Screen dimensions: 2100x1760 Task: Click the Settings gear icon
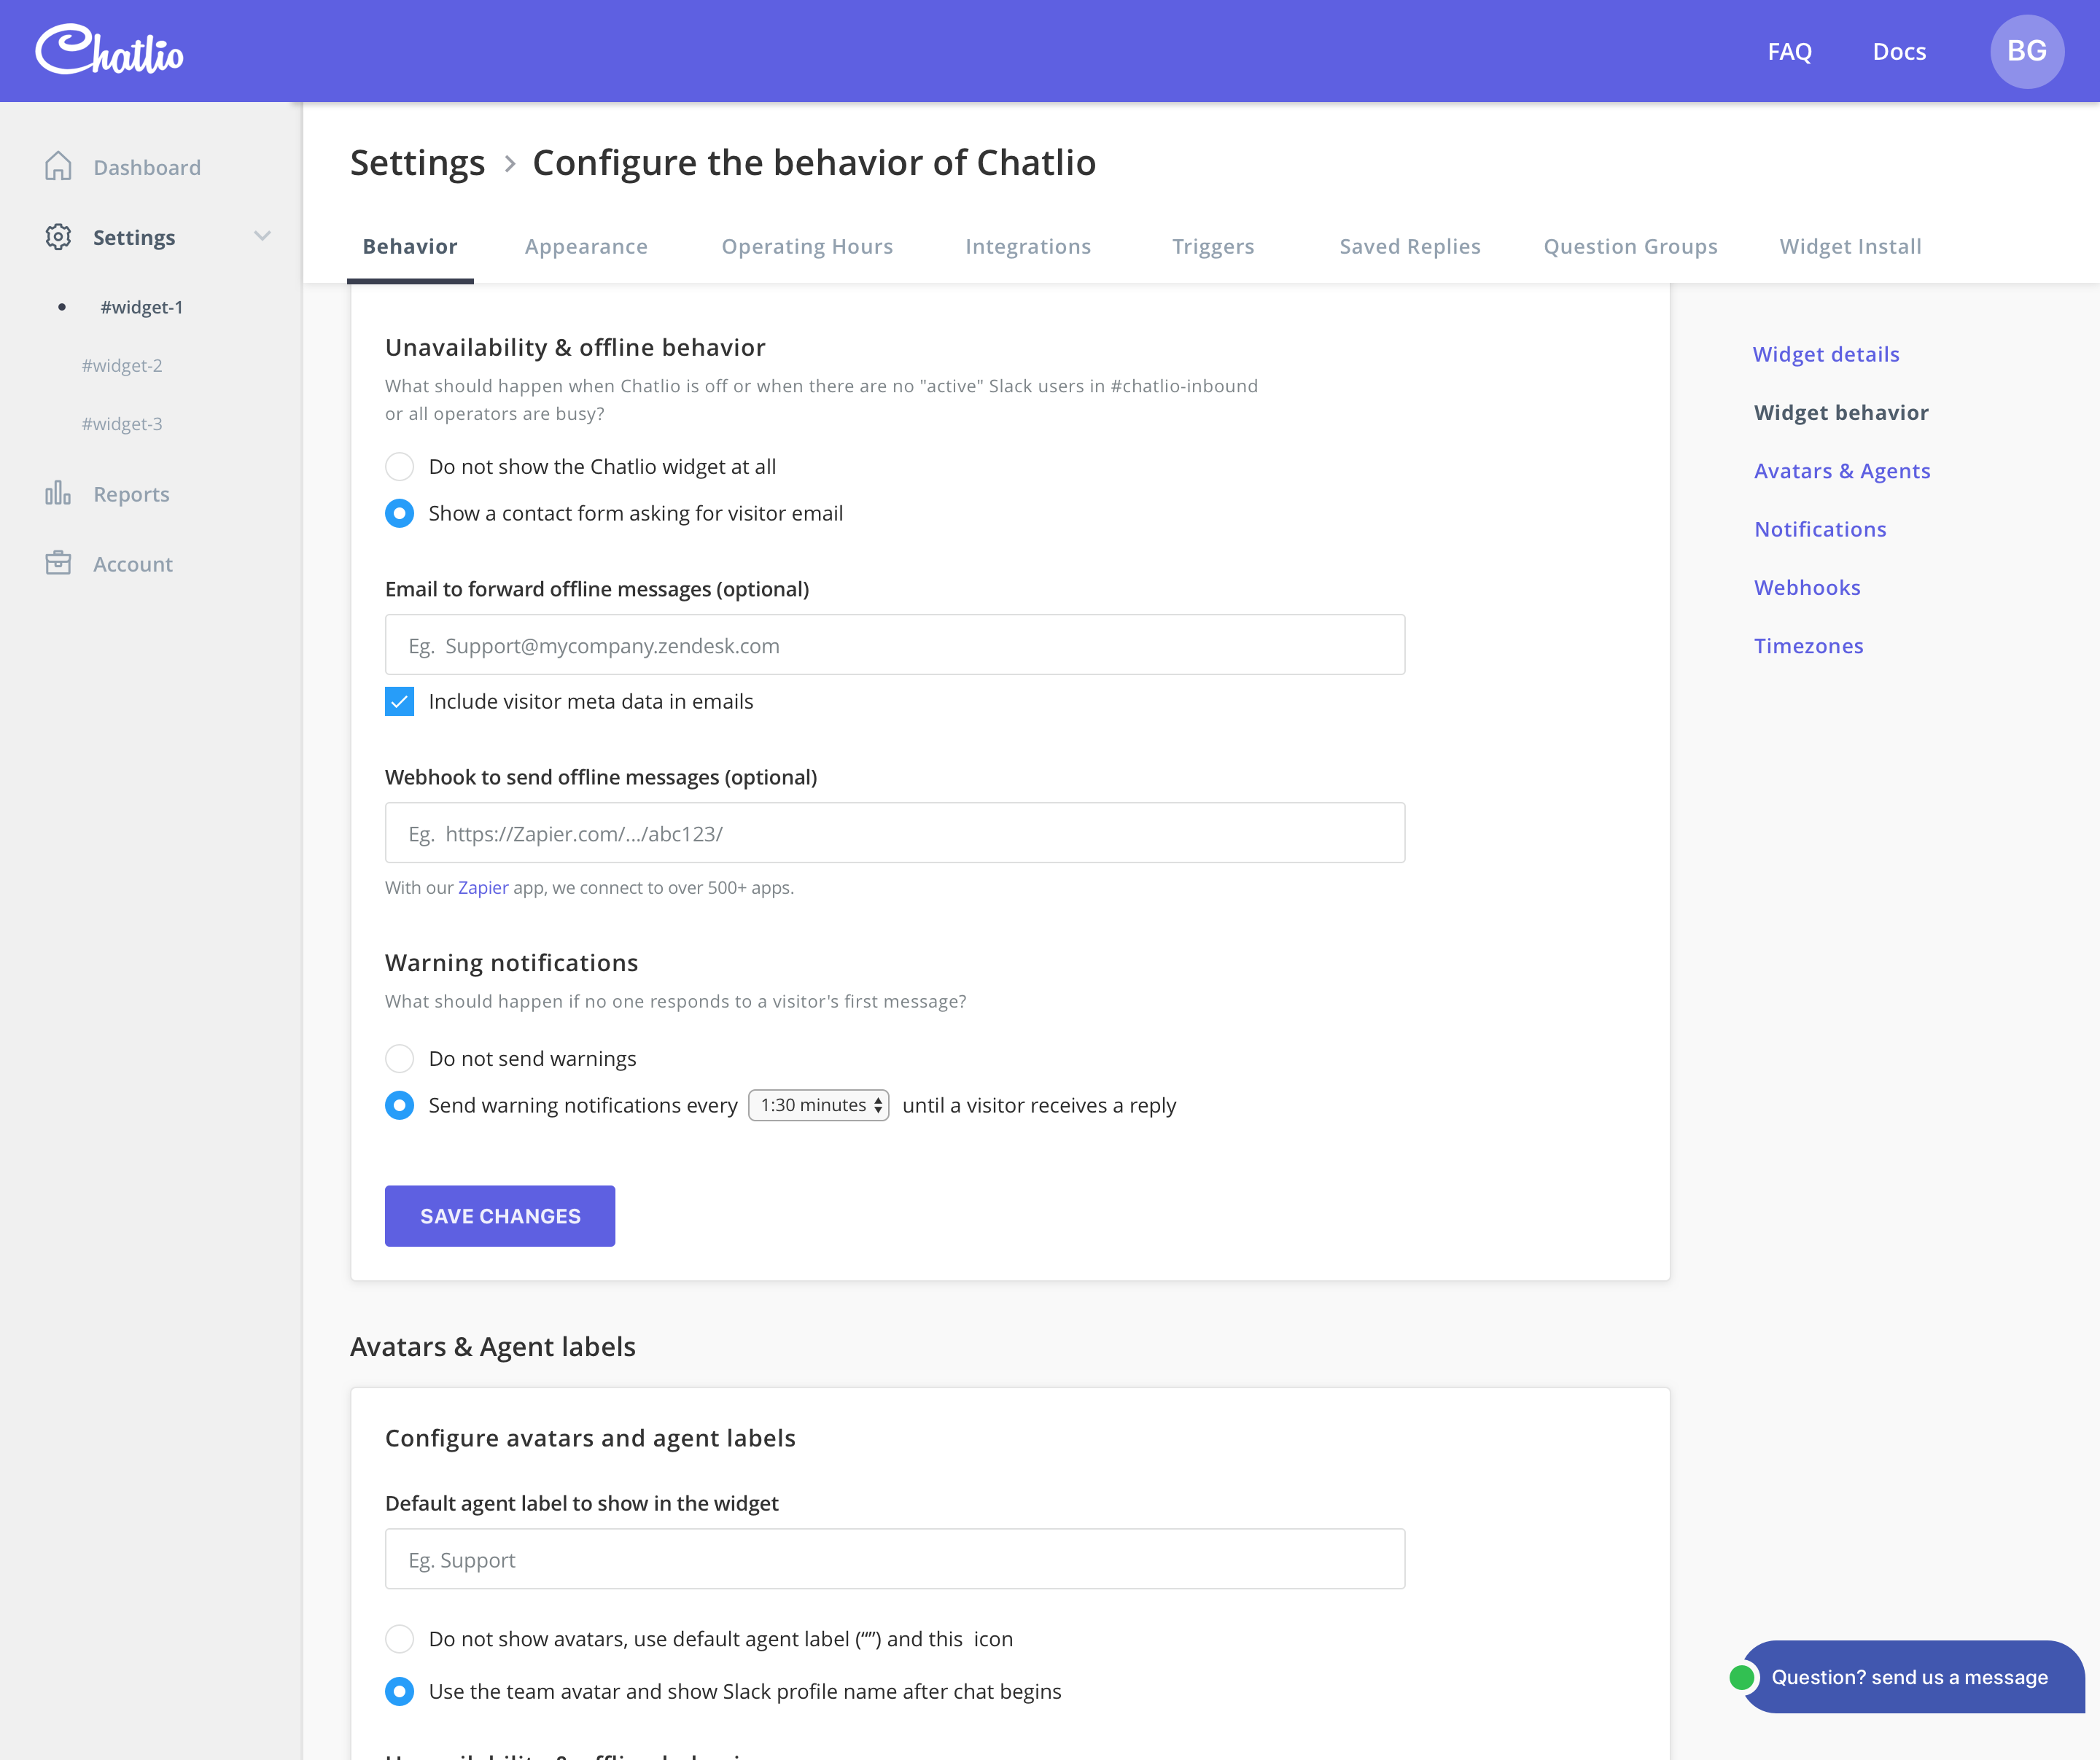point(58,237)
